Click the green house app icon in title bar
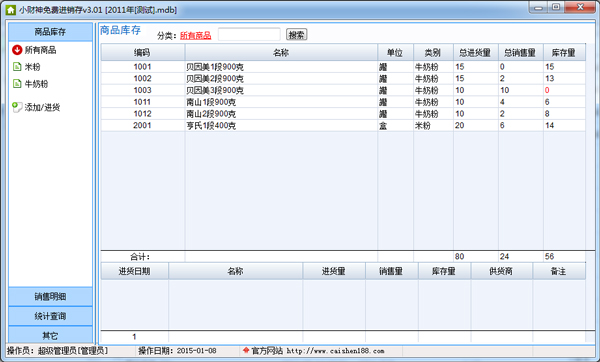The height and width of the screenshot is (362, 600). click(11, 10)
